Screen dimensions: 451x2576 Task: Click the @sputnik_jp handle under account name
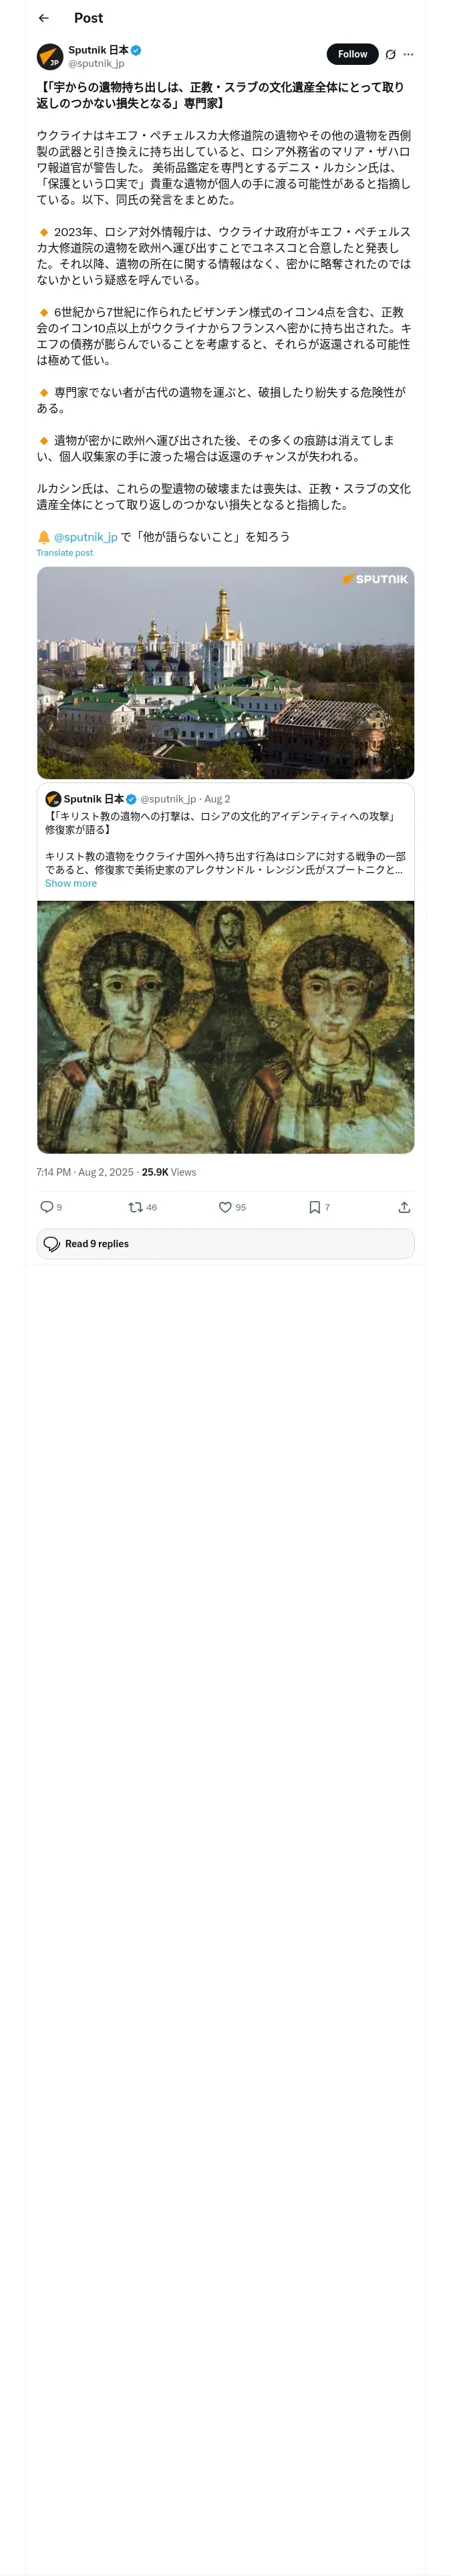[x=96, y=63]
